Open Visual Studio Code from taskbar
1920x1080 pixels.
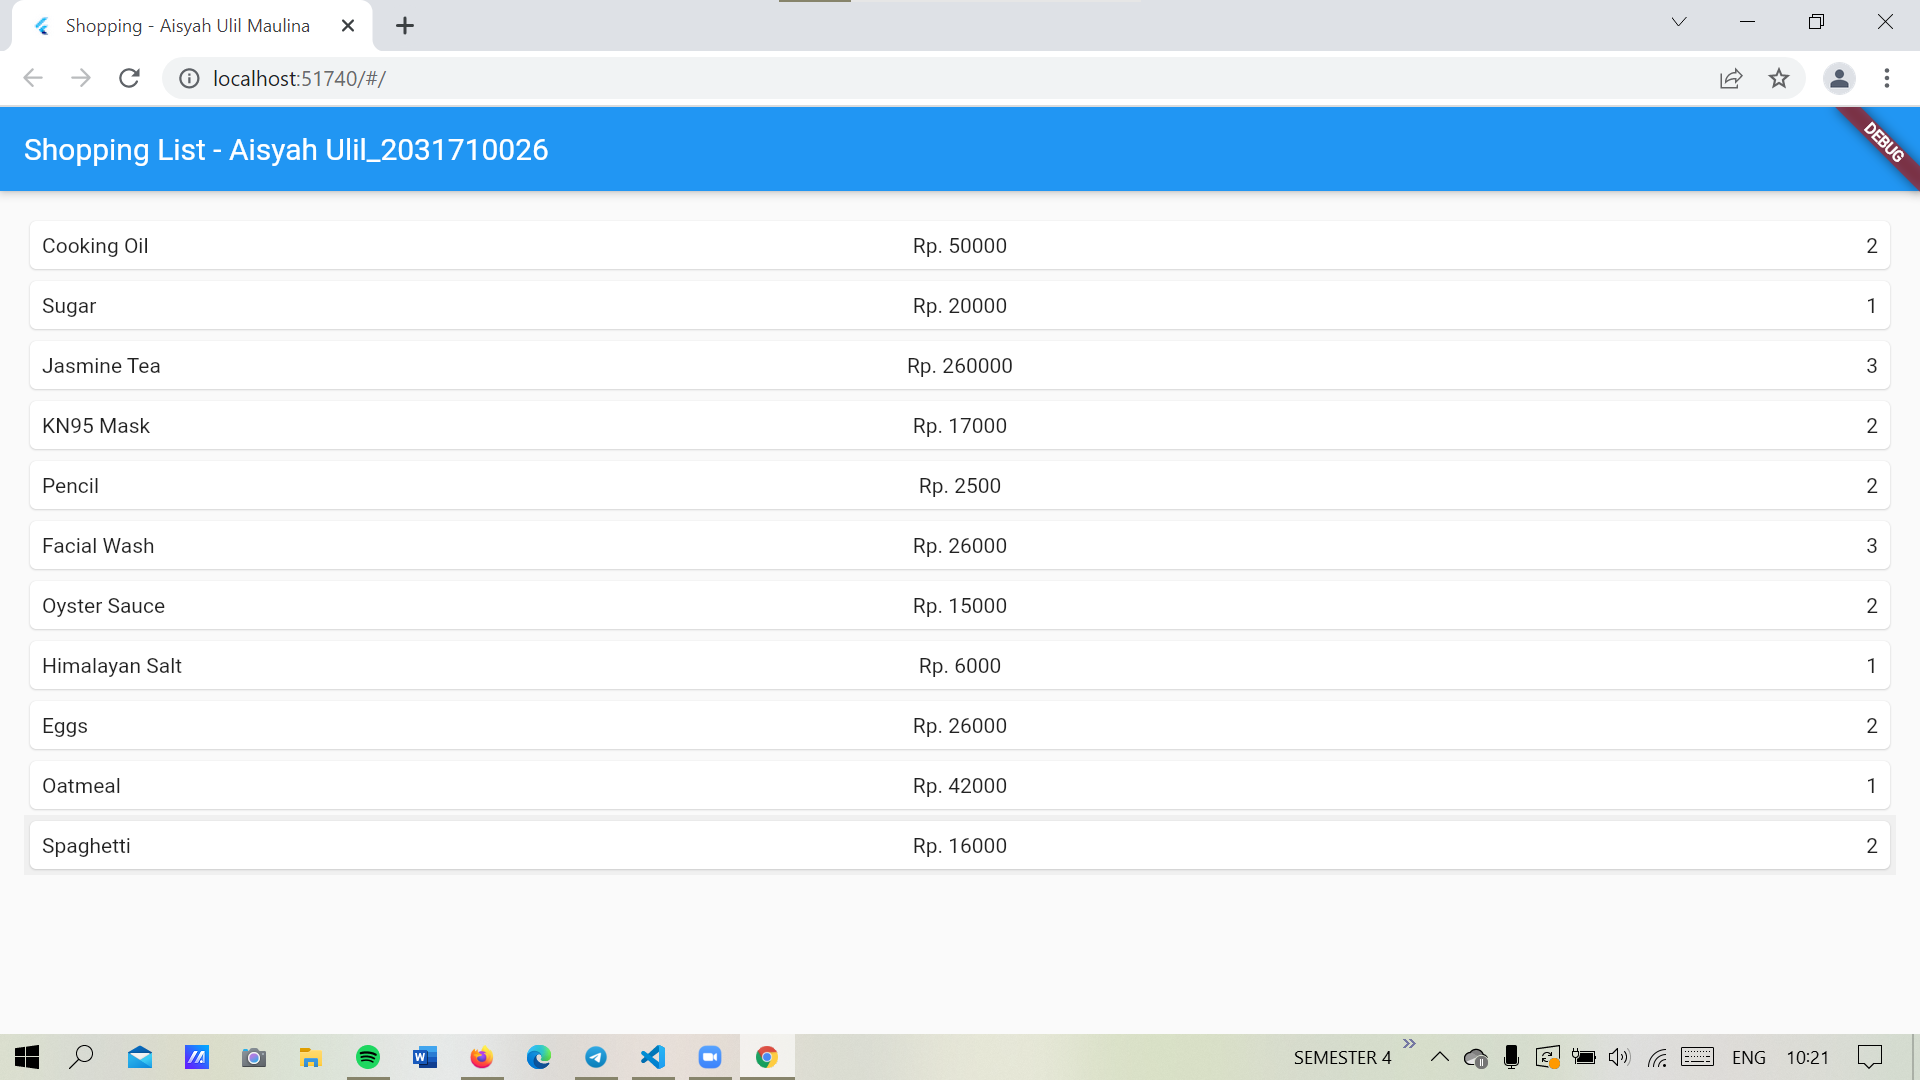click(x=653, y=1057)
